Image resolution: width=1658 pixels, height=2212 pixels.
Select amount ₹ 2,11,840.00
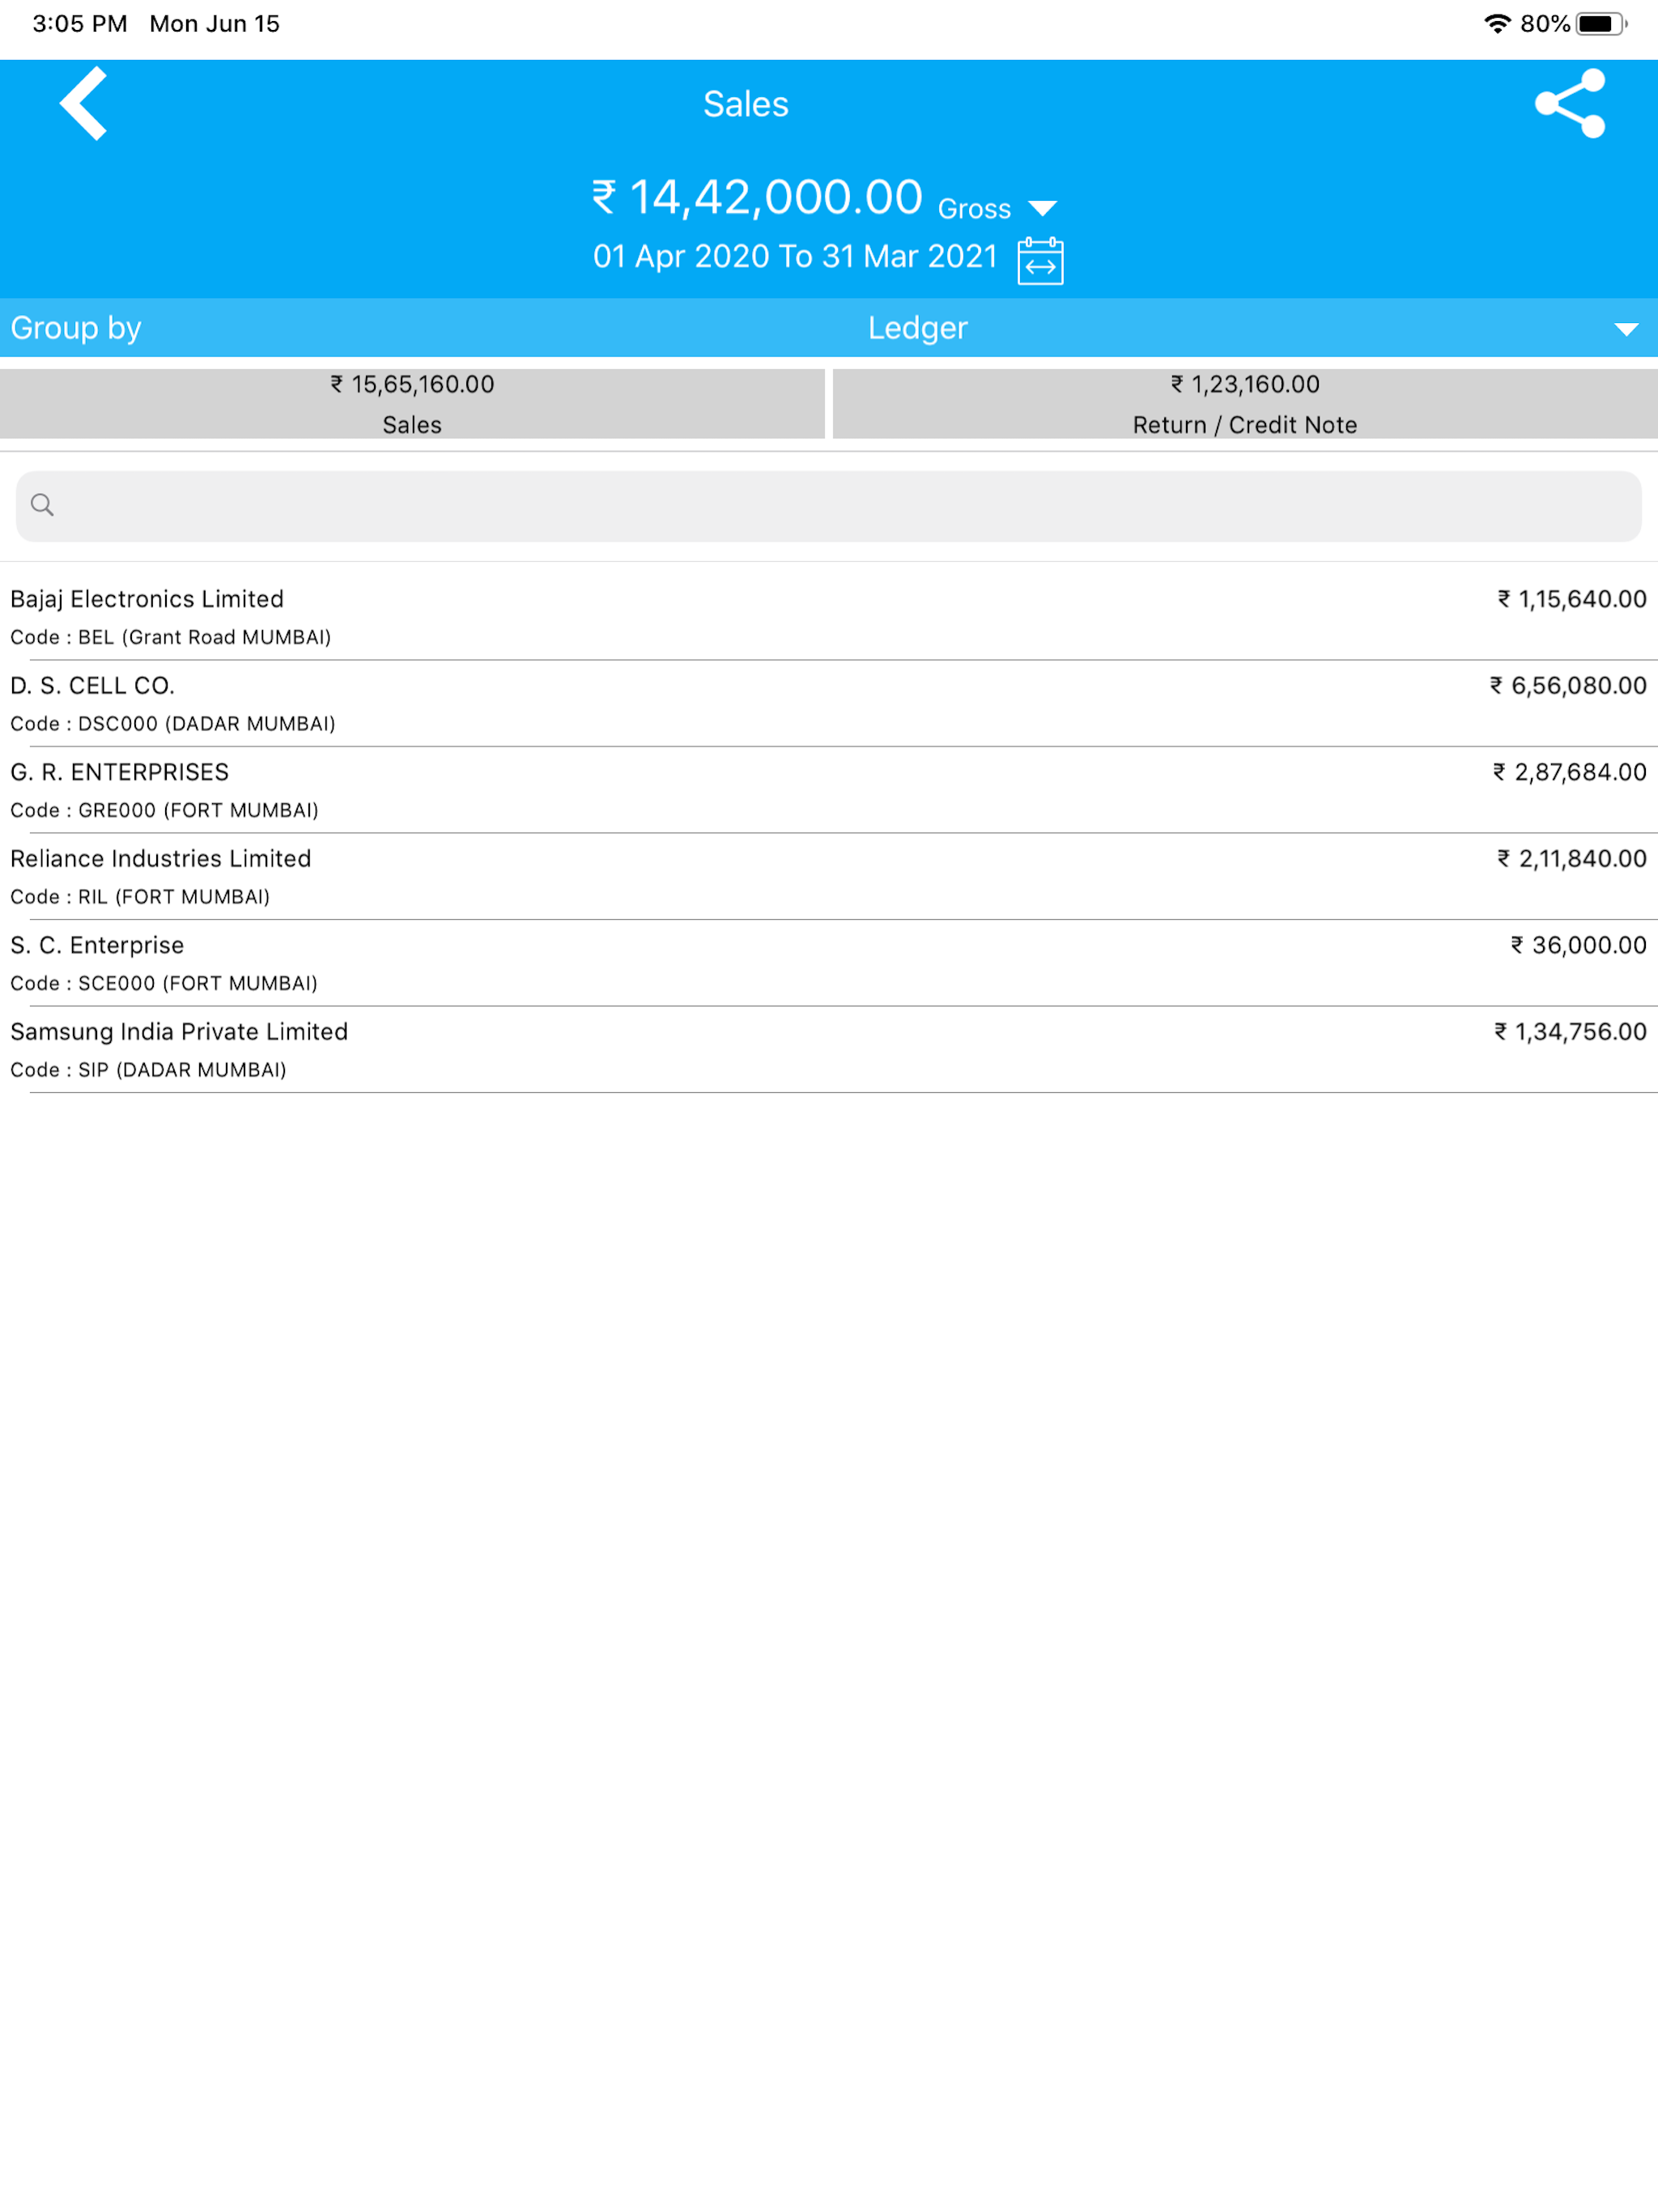[x=1572, y=859]
